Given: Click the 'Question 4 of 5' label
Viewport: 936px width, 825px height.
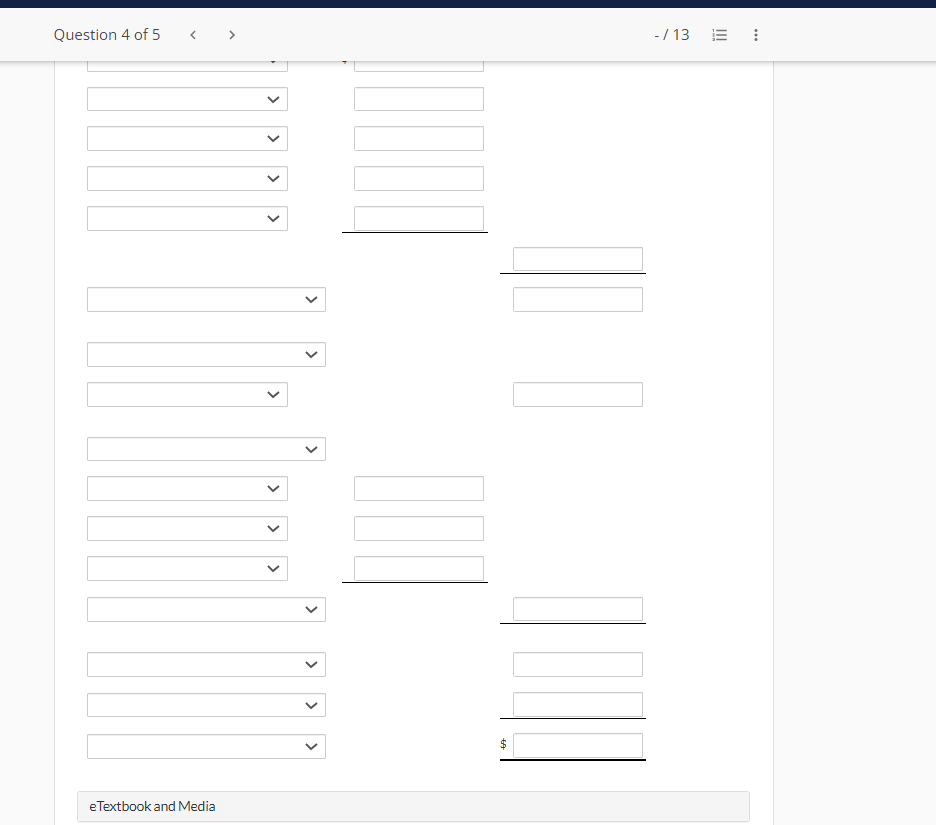Looking at the screenshot, I should [x=107, y=35].
